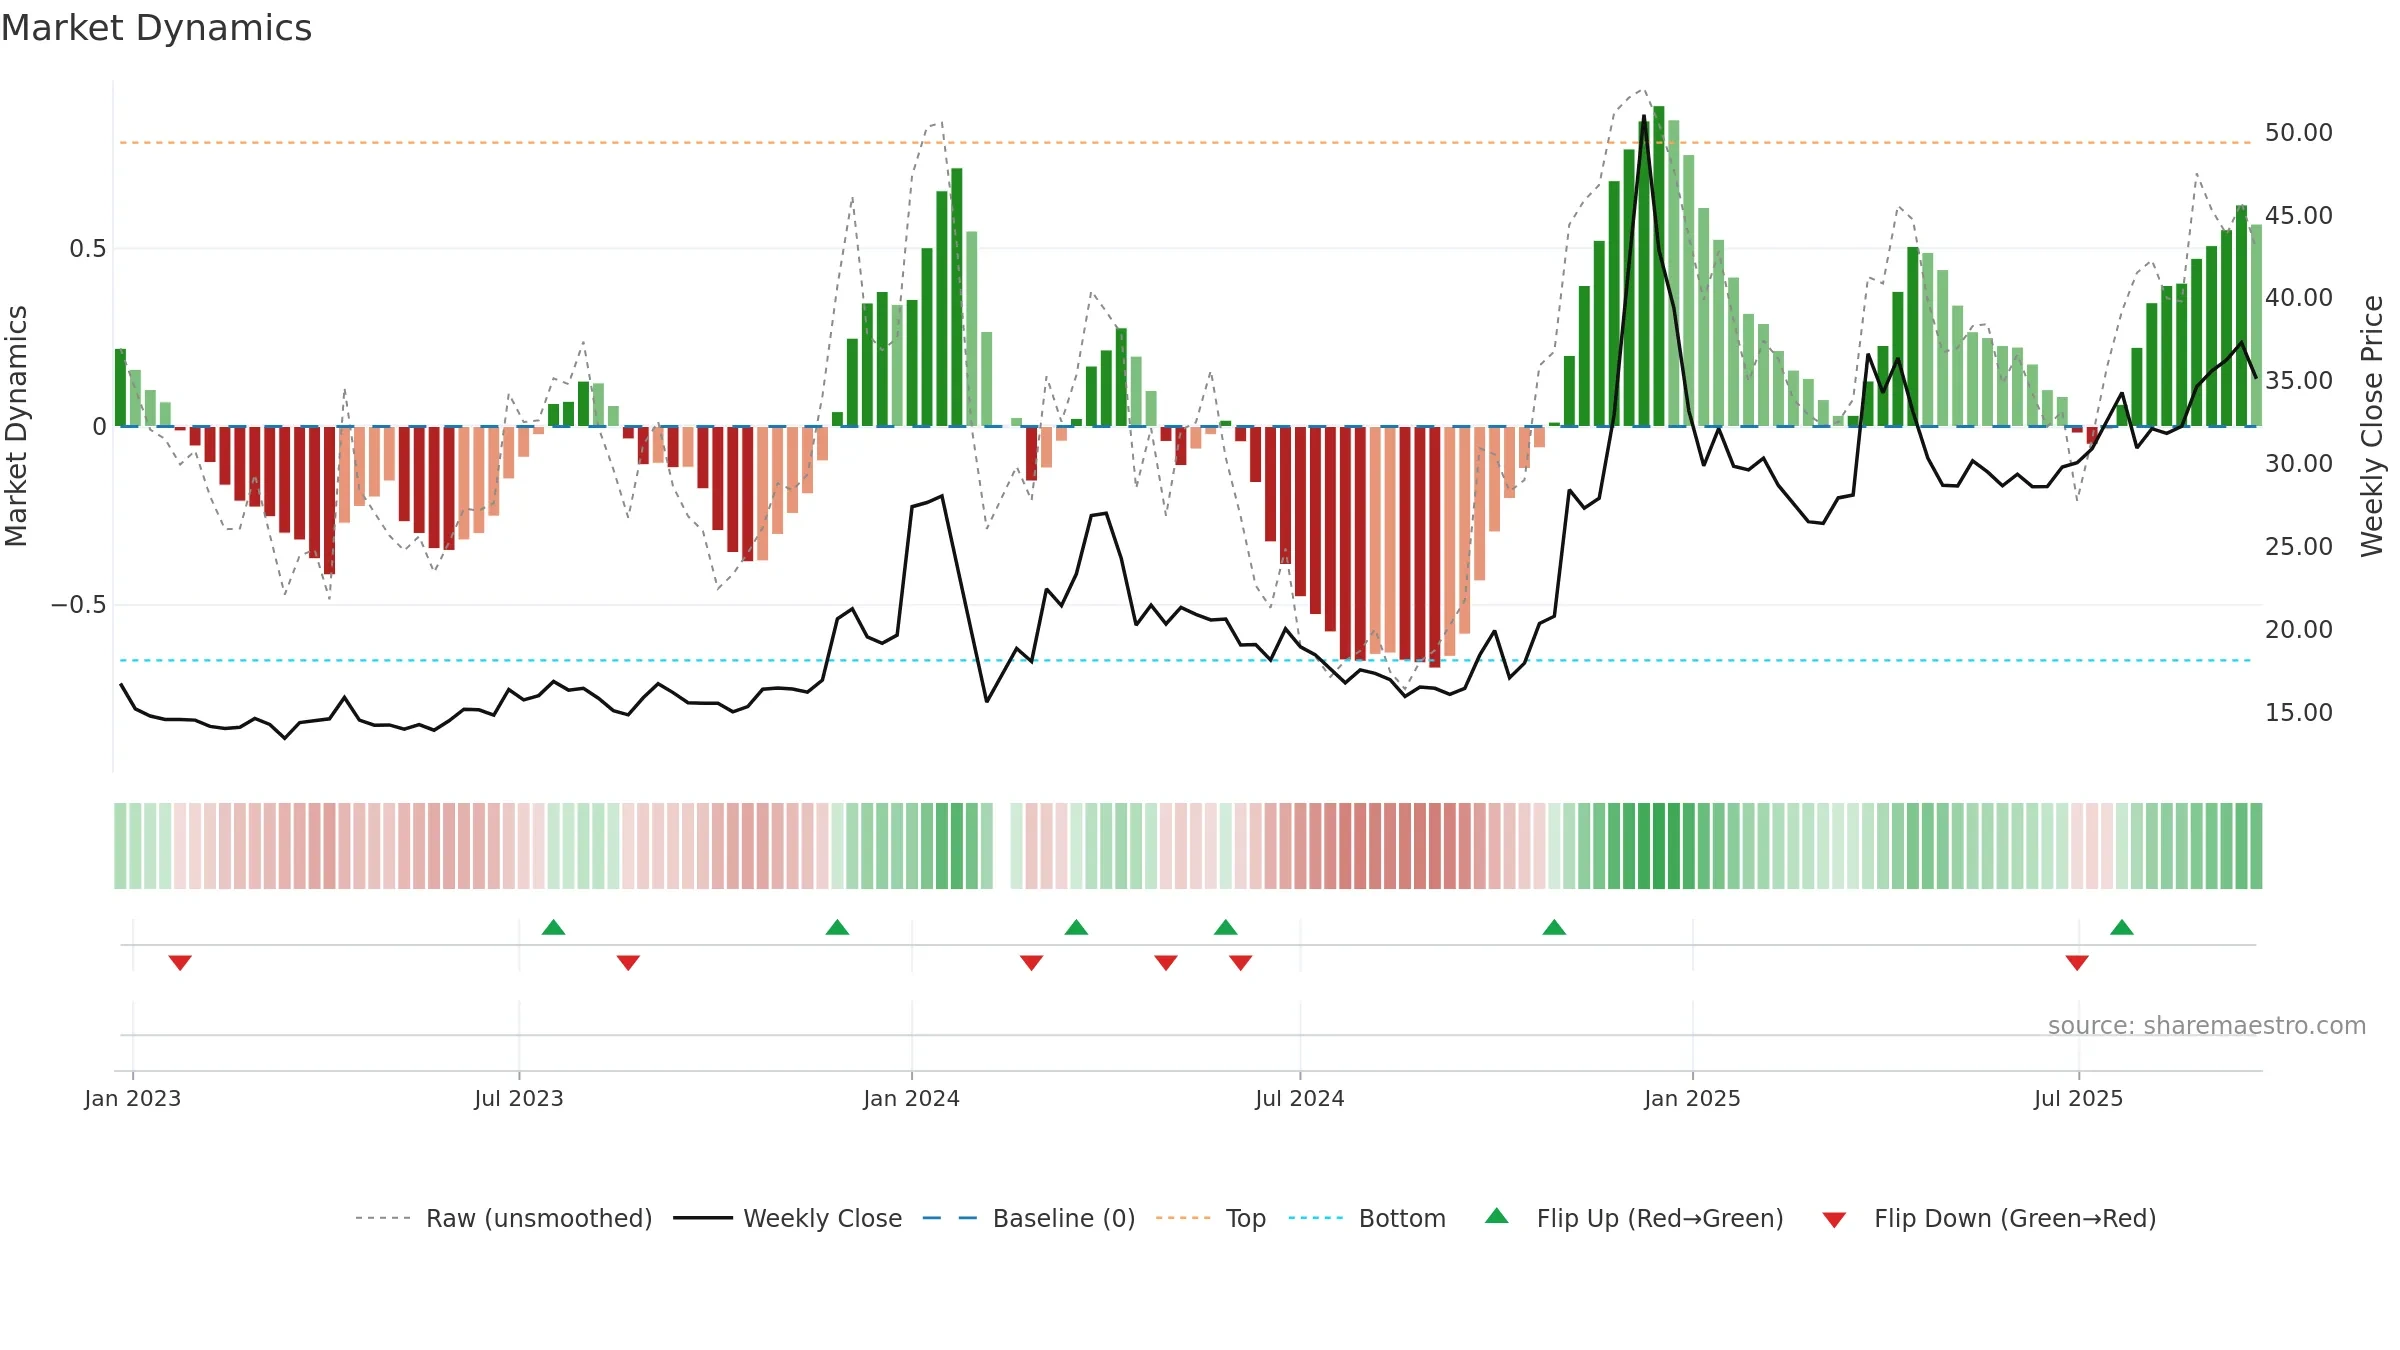Toggle Flip Up (Red→Green) legend entry
The image size is (2400, 1350).
1634,1218
